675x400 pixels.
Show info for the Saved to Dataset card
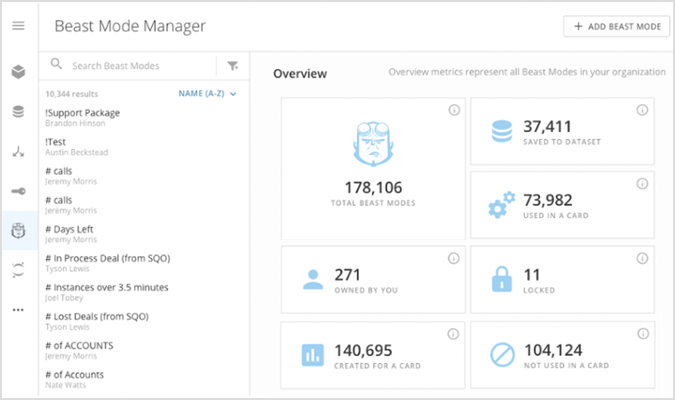point(641,110)
